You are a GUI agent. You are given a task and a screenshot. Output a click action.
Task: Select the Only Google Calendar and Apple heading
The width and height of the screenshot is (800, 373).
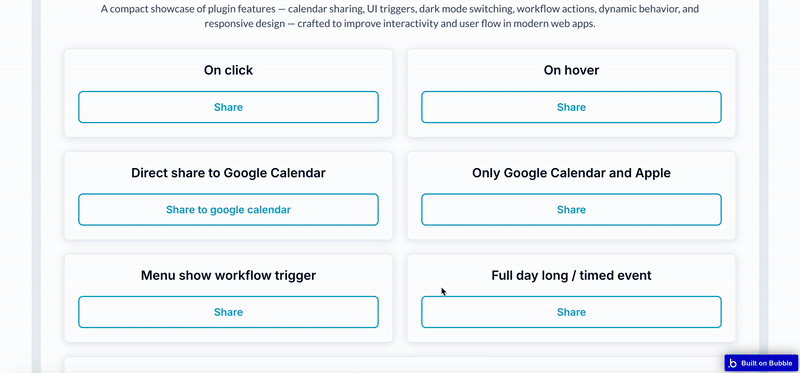pyautogui.click(x=571, y=173)
